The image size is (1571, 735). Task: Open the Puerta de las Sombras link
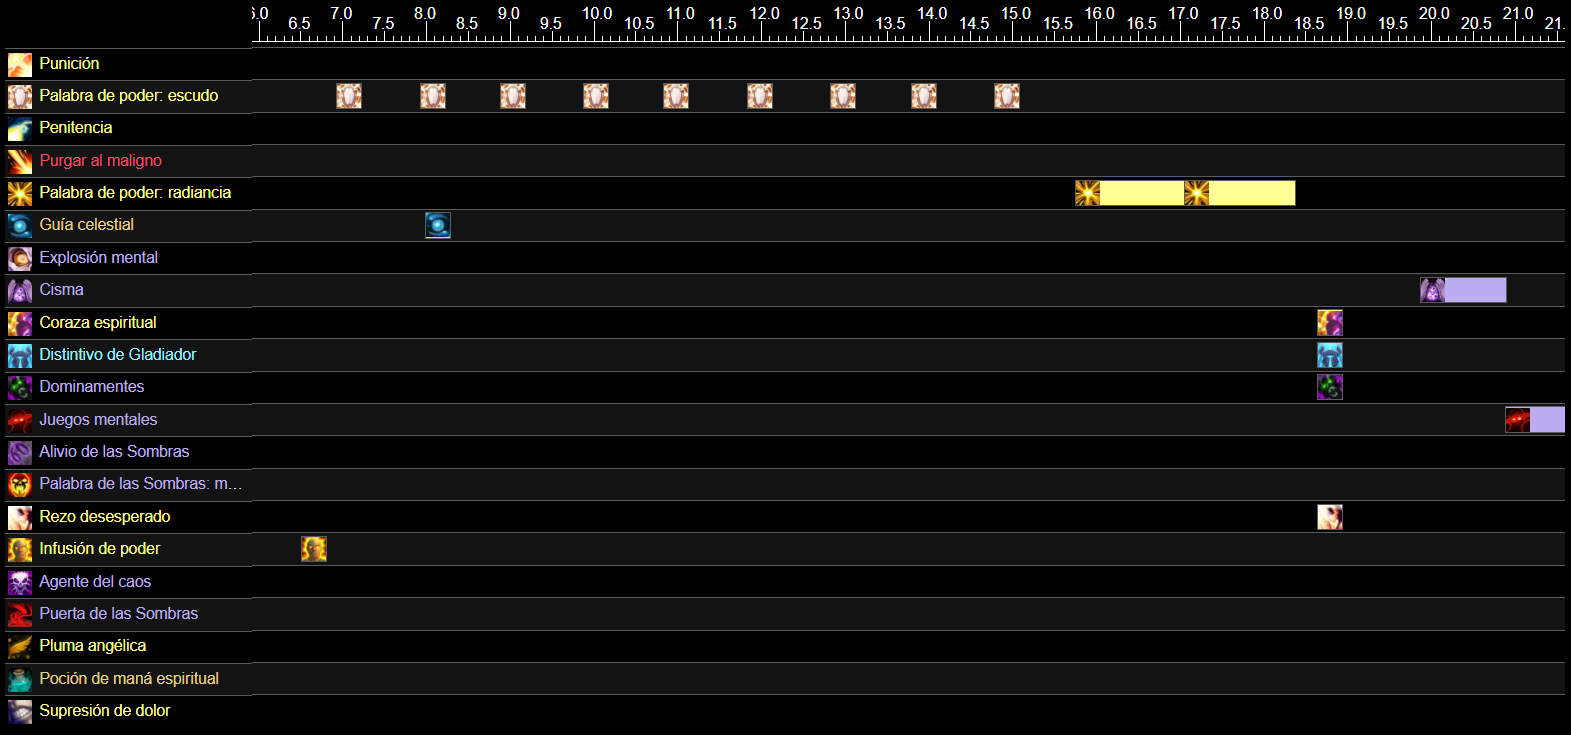118,613
